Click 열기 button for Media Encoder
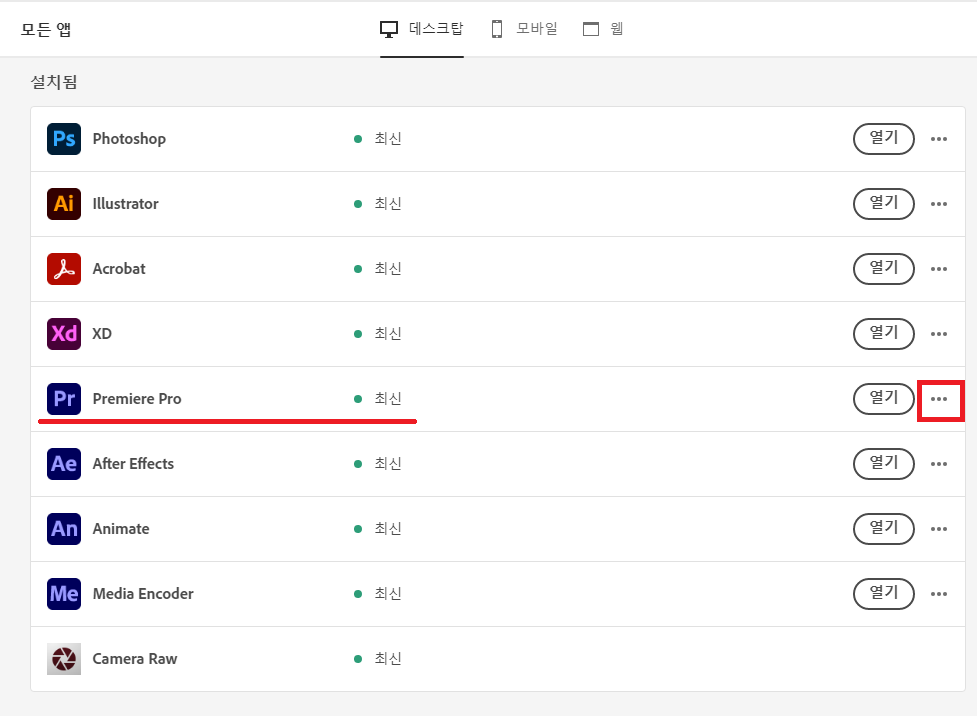977x716 pixels. 884,594
